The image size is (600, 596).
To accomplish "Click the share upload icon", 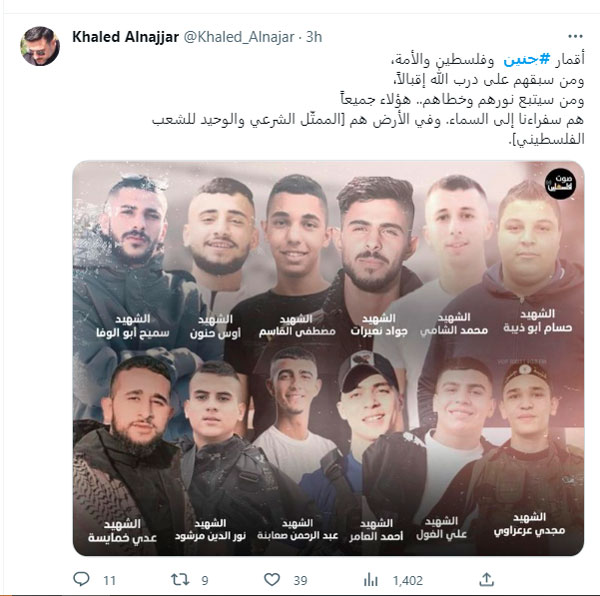I will (x=486, y=579).
